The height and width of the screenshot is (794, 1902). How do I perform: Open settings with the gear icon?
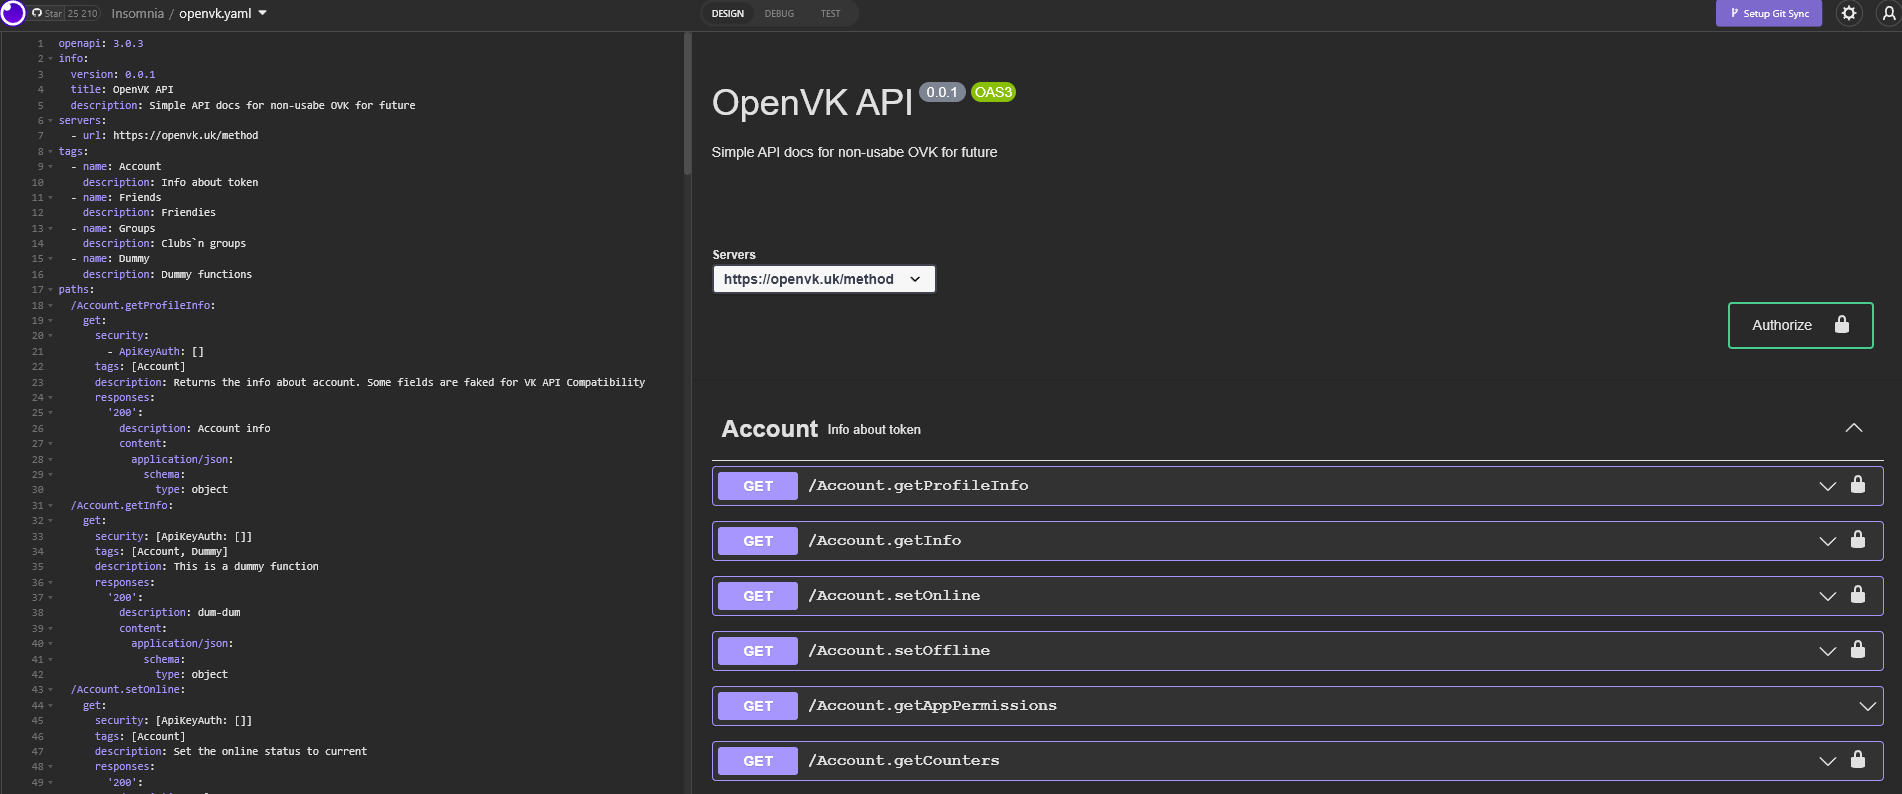click(1849, 13)
